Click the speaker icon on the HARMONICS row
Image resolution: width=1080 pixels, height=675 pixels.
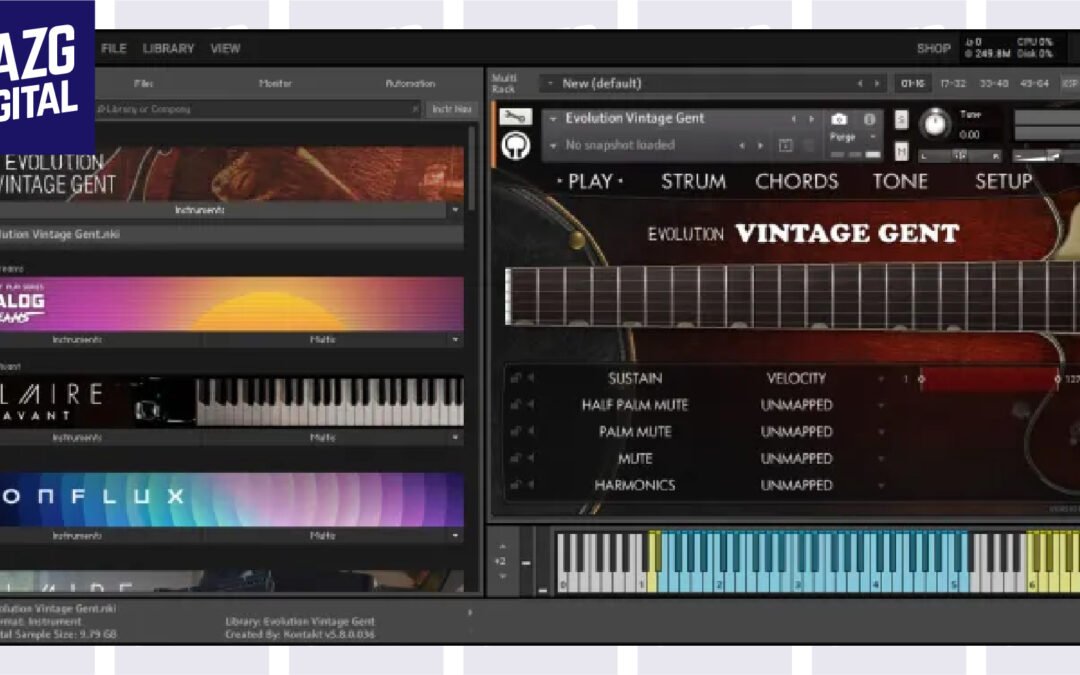click(x=531, y=485)
